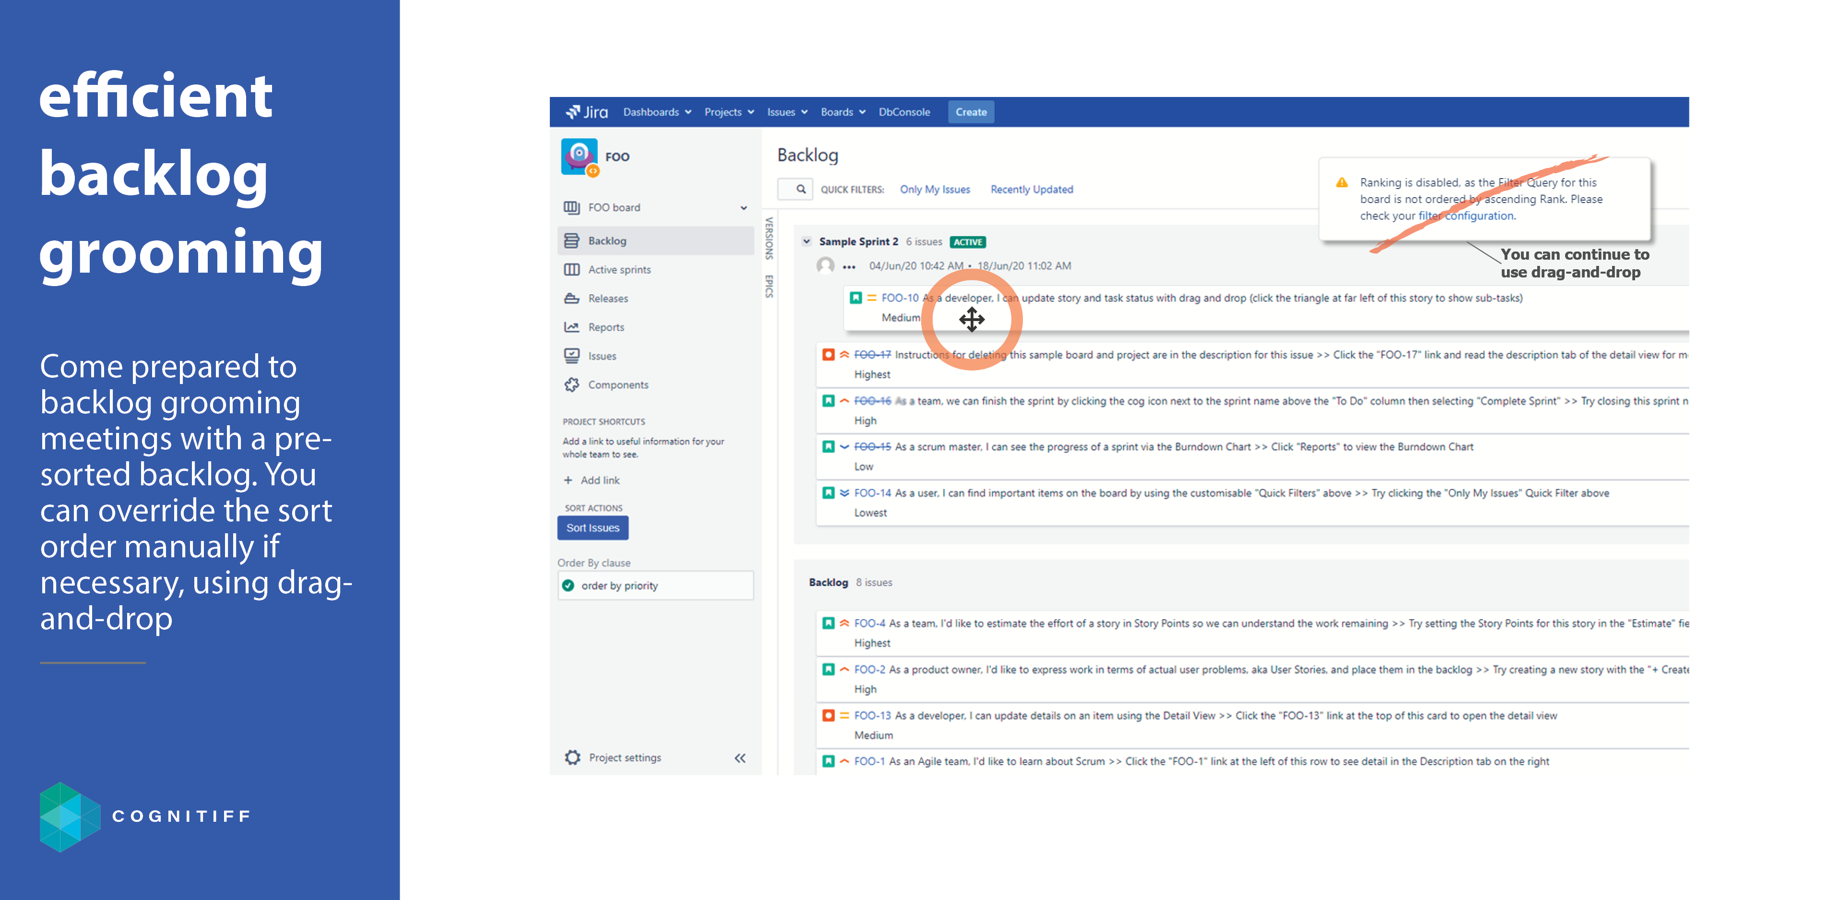Collapse Sample Sprint 2 with triangle

point(807,242)
